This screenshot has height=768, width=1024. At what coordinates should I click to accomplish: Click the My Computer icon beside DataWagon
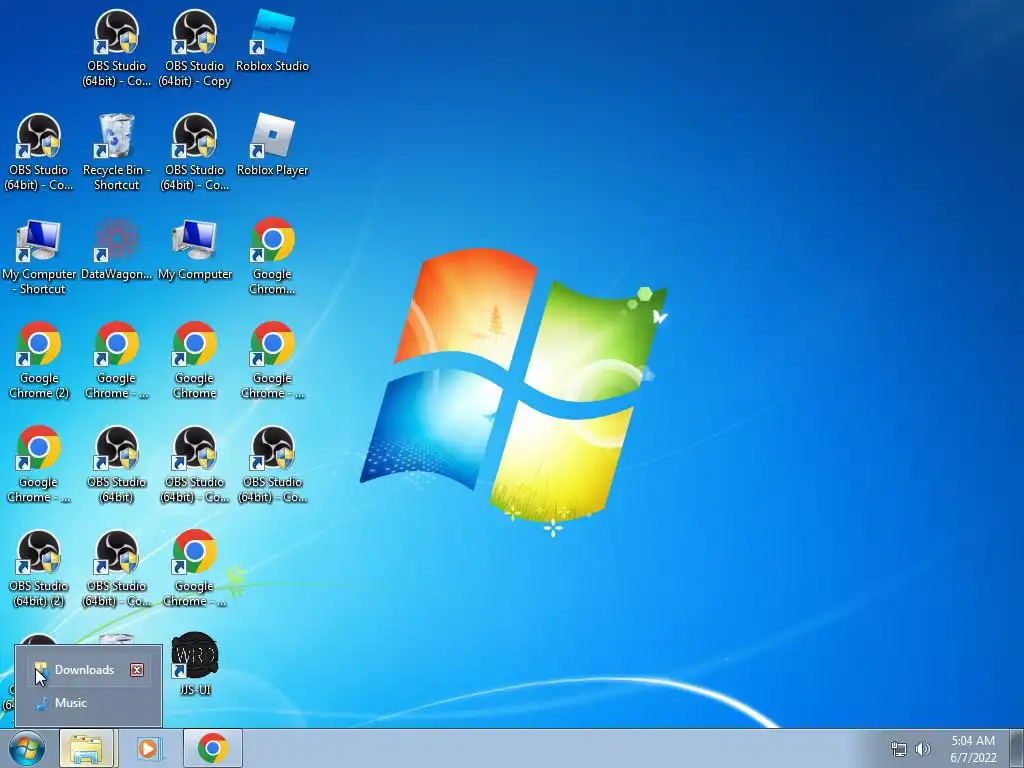coord(195,249)
